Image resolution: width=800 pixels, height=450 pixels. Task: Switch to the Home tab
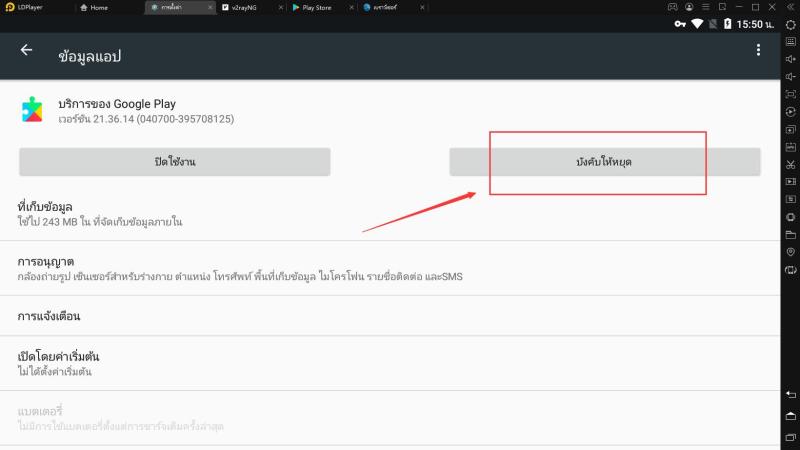[104, 7]
